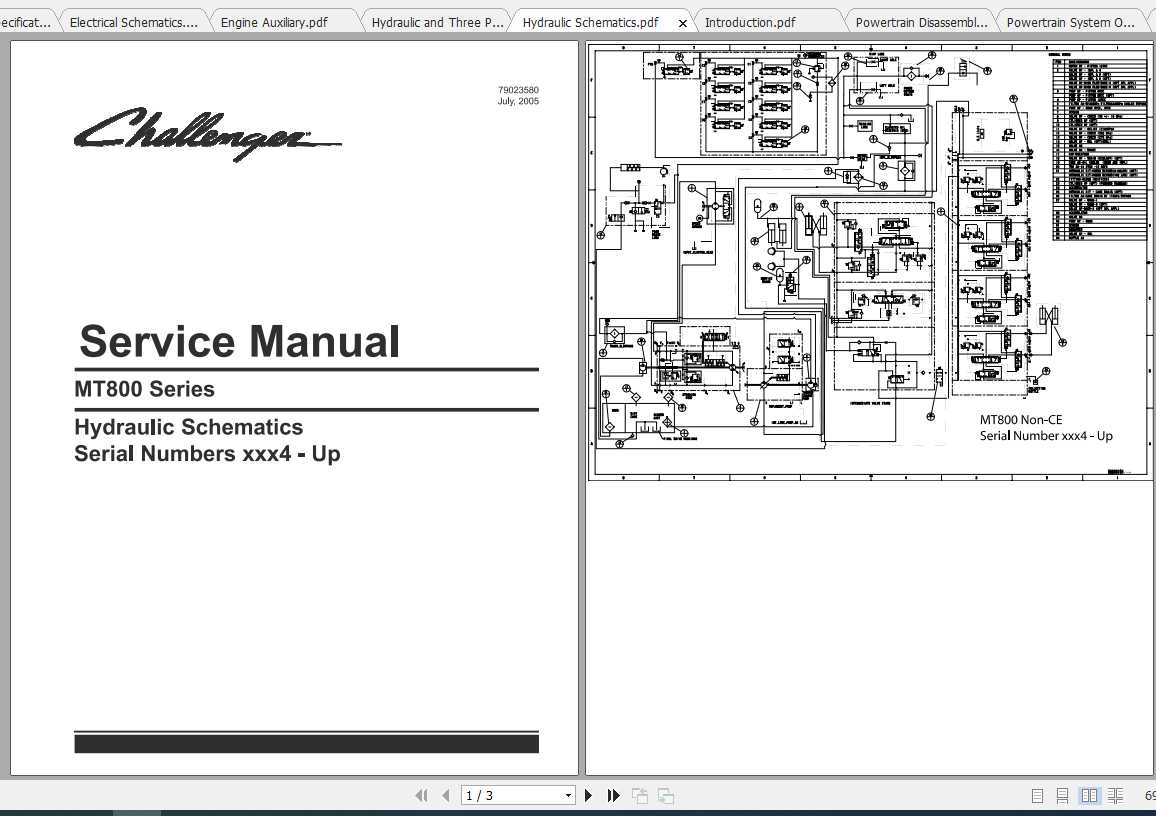Toggle two-page facing view
This screenshot has width=1156, height=816.
1089,795
